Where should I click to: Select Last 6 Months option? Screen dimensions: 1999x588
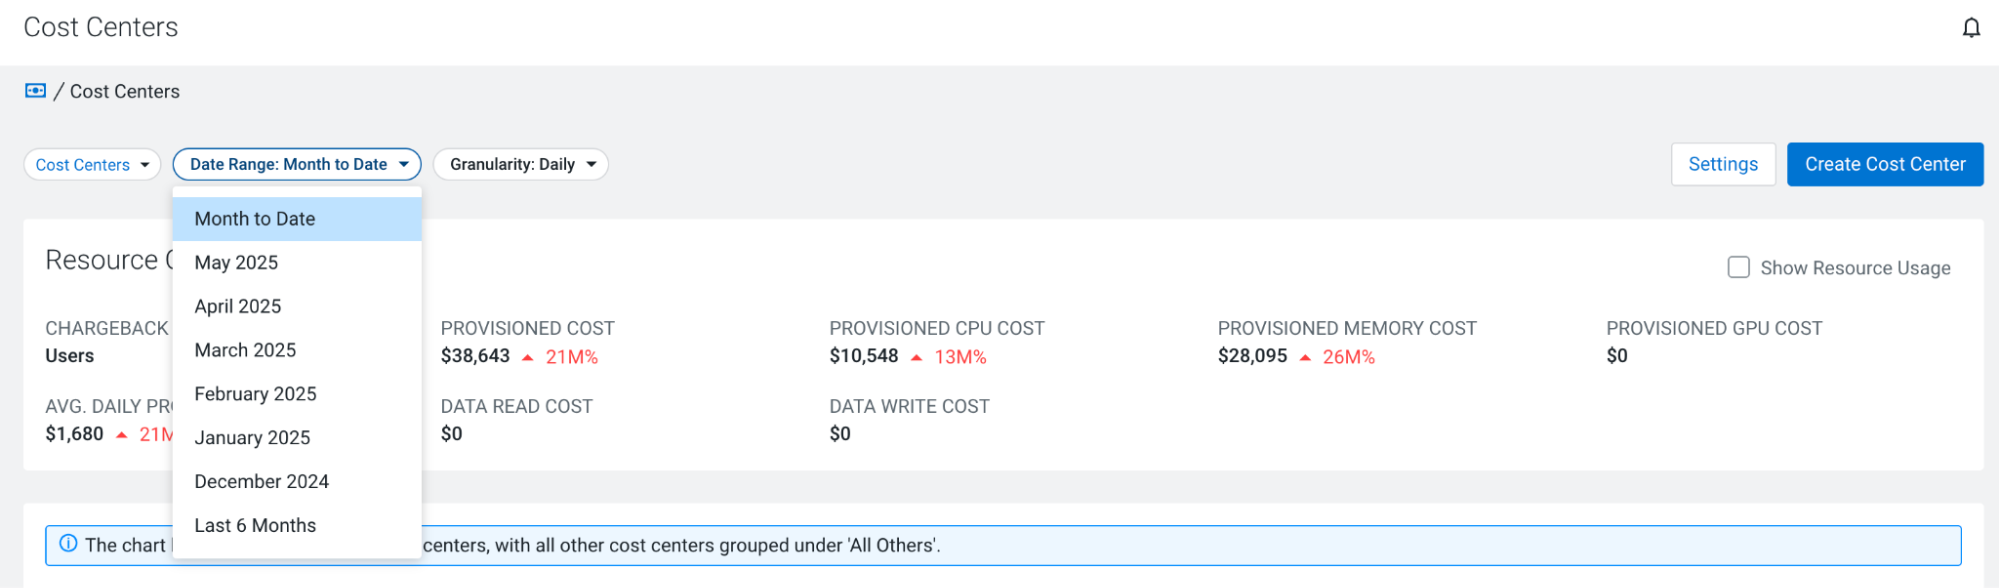(x=297, y=526)
